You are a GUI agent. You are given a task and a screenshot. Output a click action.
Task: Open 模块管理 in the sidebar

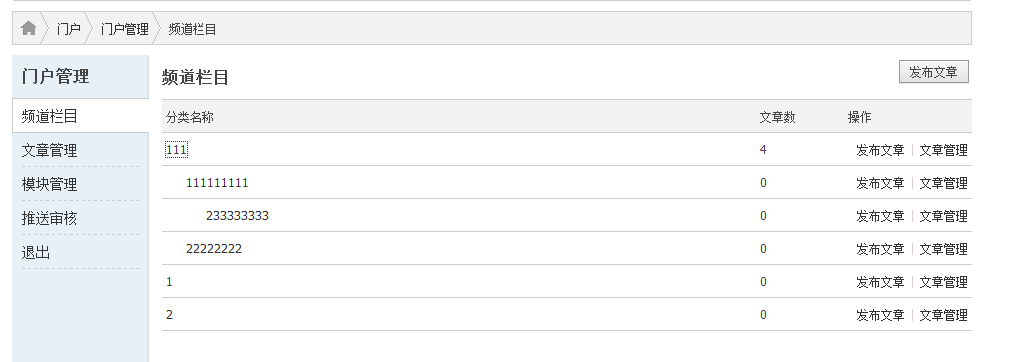point(49,184)
